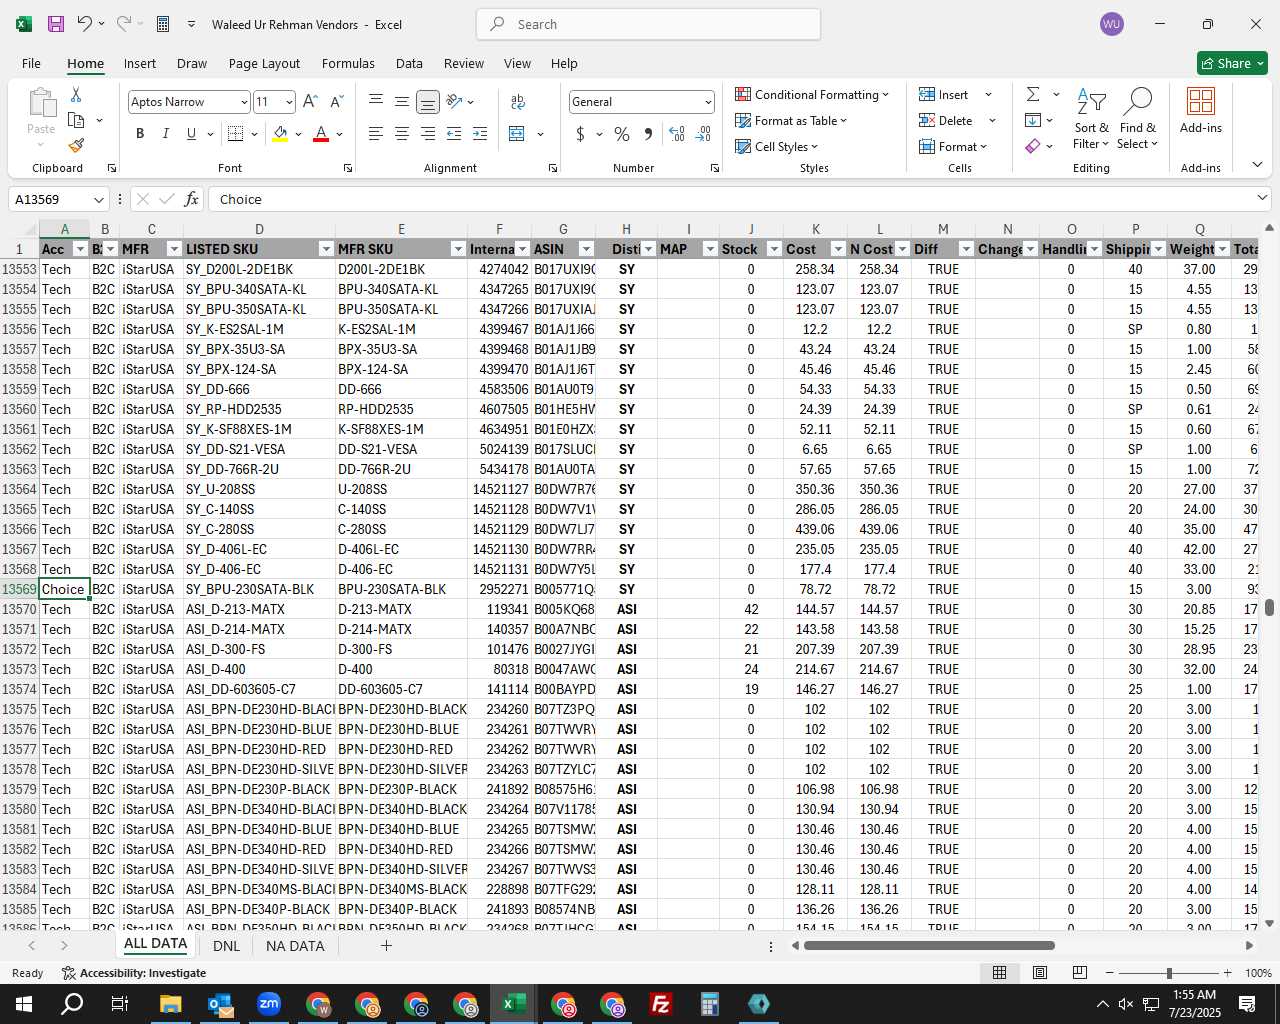Click the Save icon in title bar
The height and width of the screenshot is (1024, 1280).
tap(55, 24)
